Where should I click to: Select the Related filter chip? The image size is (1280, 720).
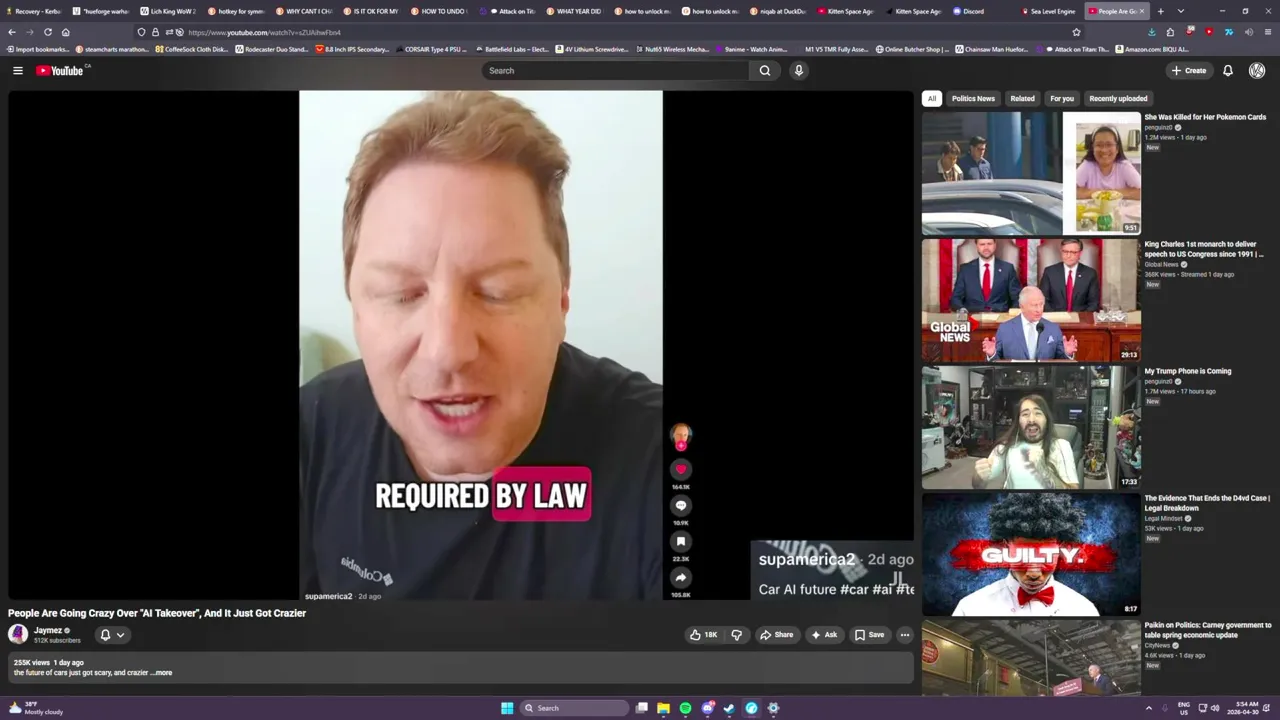click(x=1022, y=99)
